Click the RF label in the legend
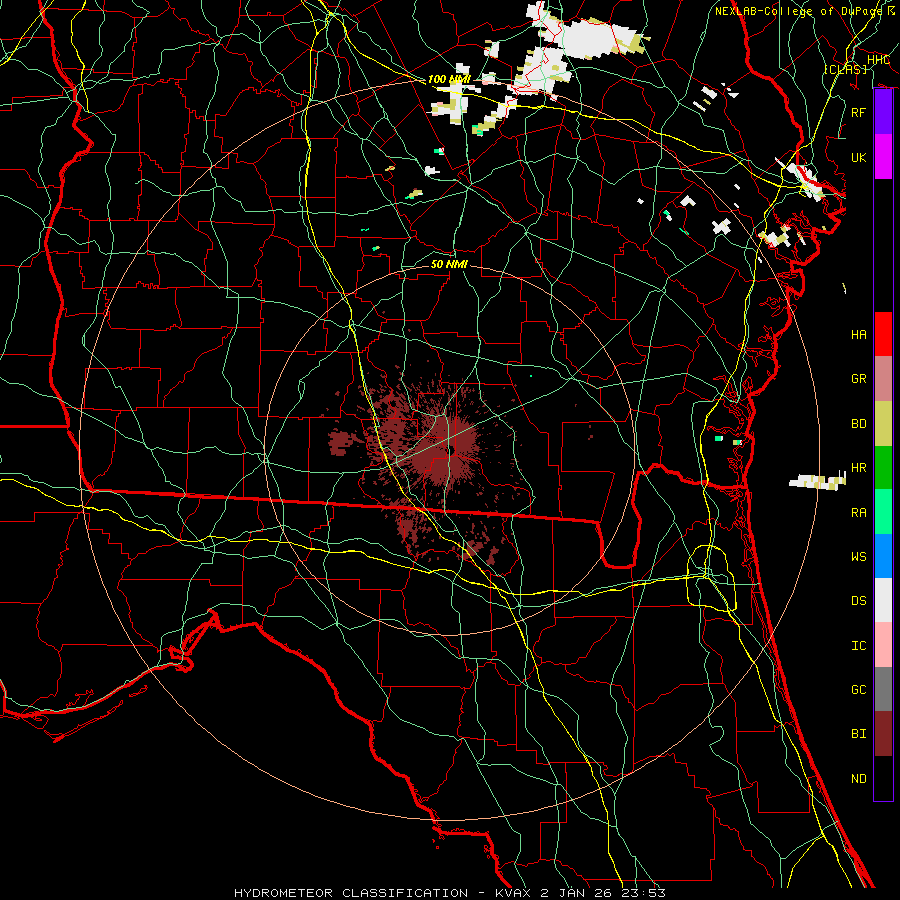 click(858, 112)
